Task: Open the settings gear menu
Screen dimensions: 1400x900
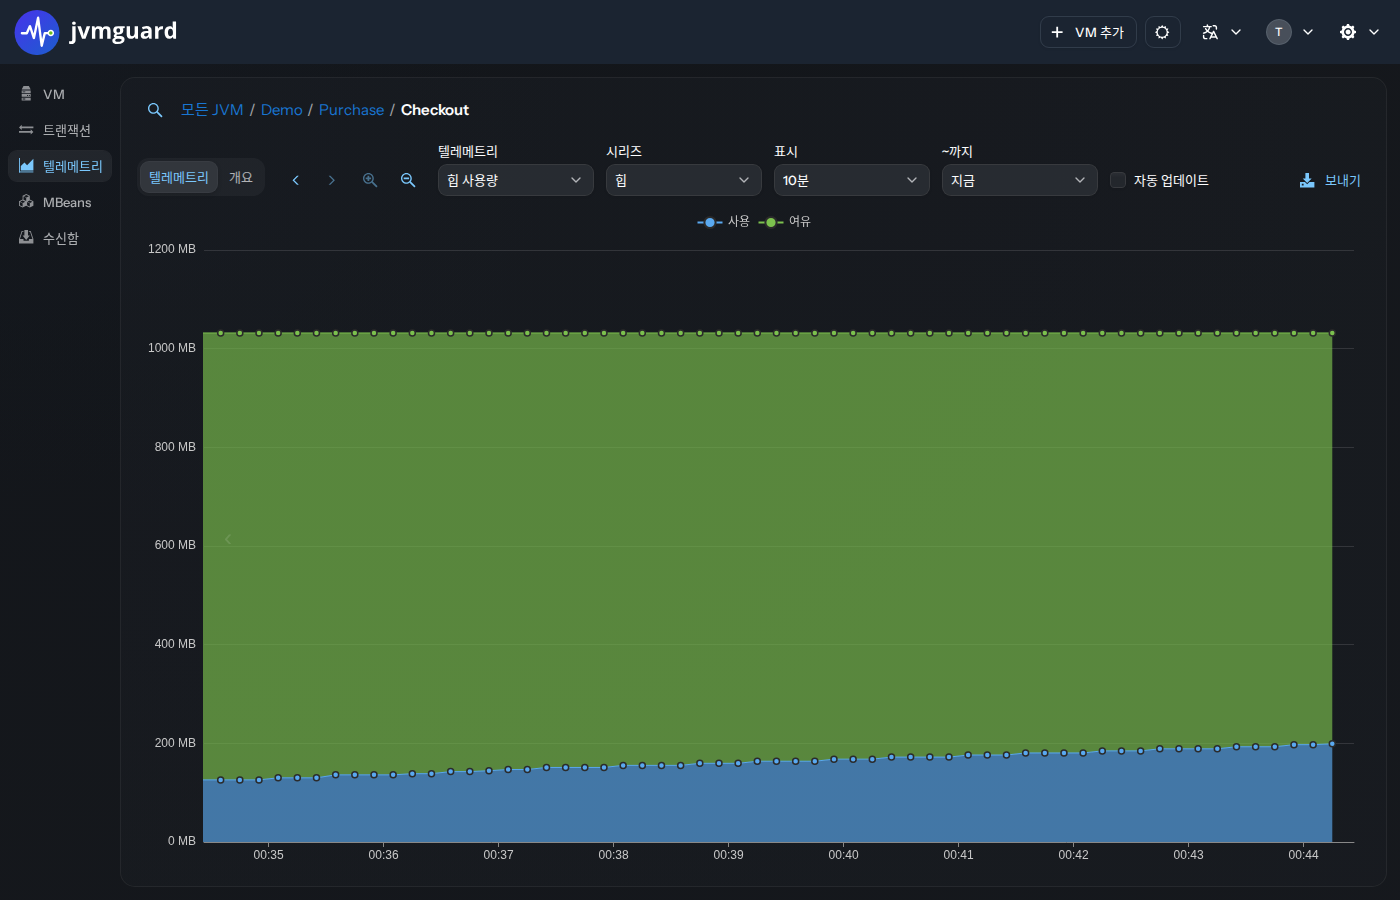Action: coord(1359,32)
